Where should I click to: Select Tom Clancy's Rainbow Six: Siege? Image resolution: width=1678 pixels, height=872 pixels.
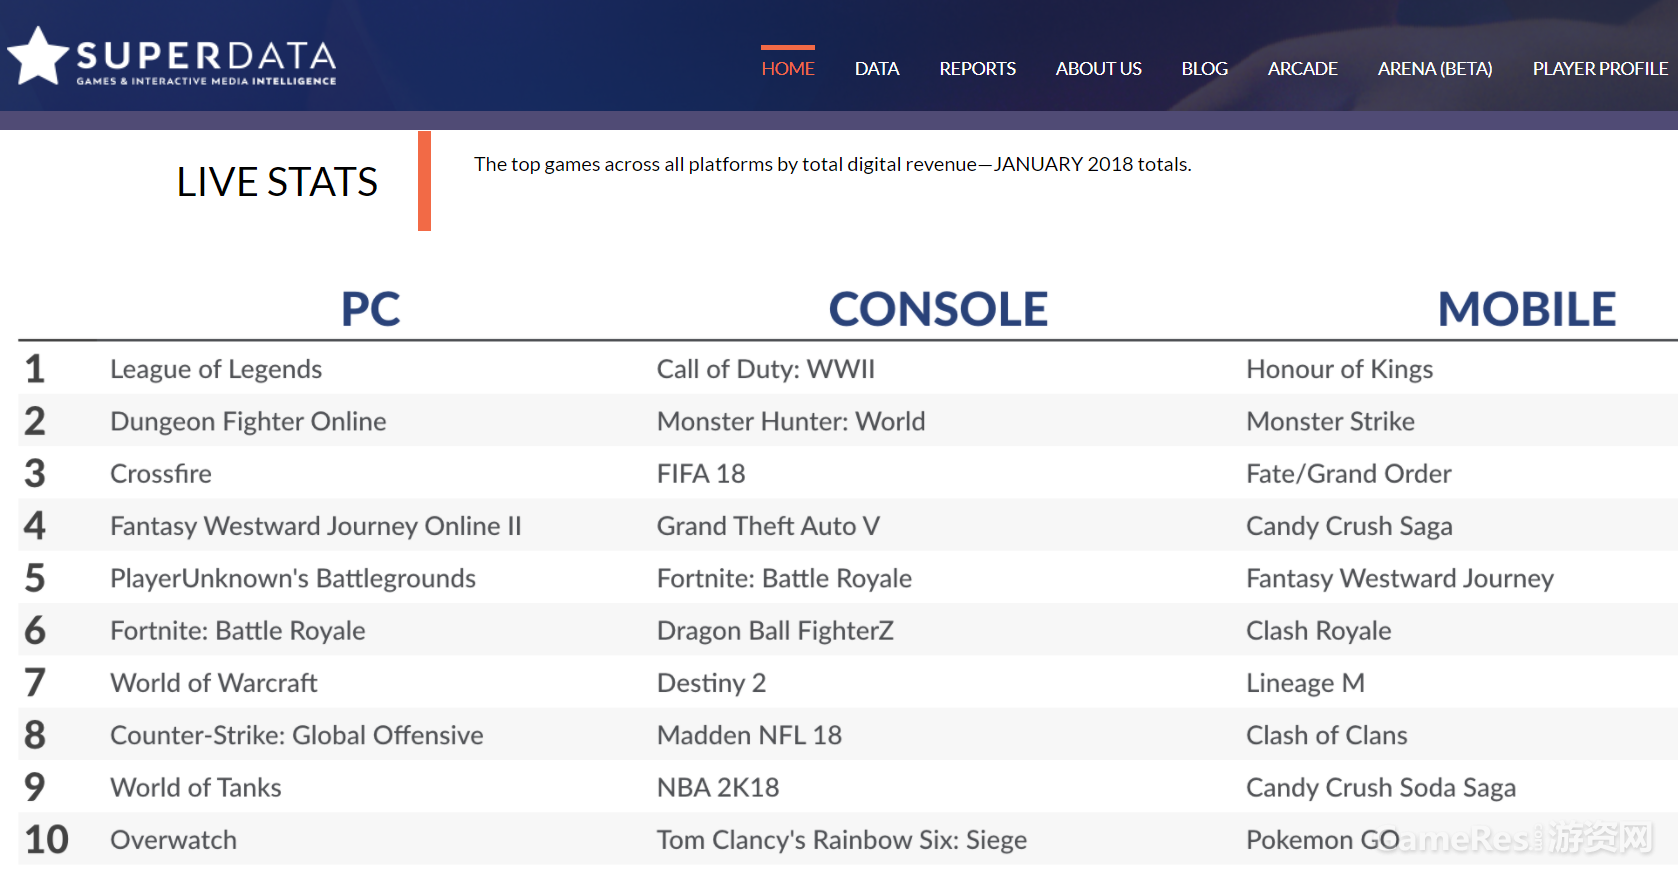tap(842, 840)
